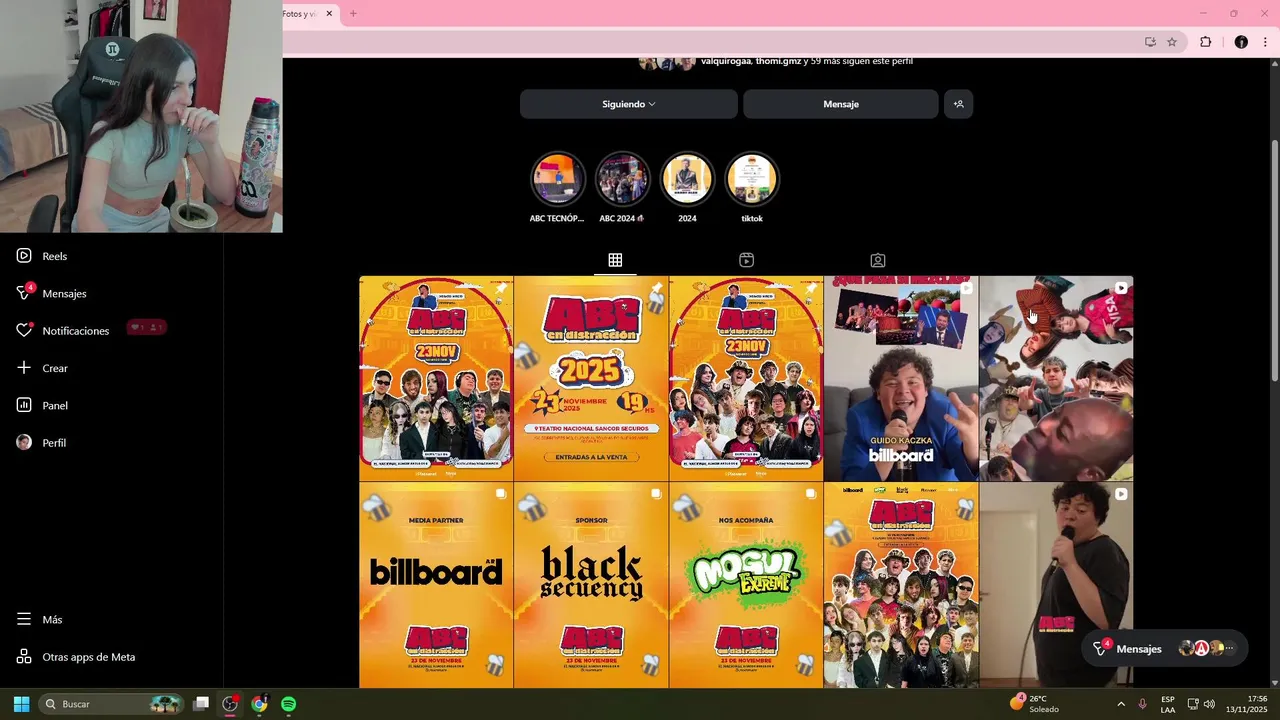Screen dimensions: 1280x720
Task: Open Mensajes in the sidebar
Action: tap(51, 293)
